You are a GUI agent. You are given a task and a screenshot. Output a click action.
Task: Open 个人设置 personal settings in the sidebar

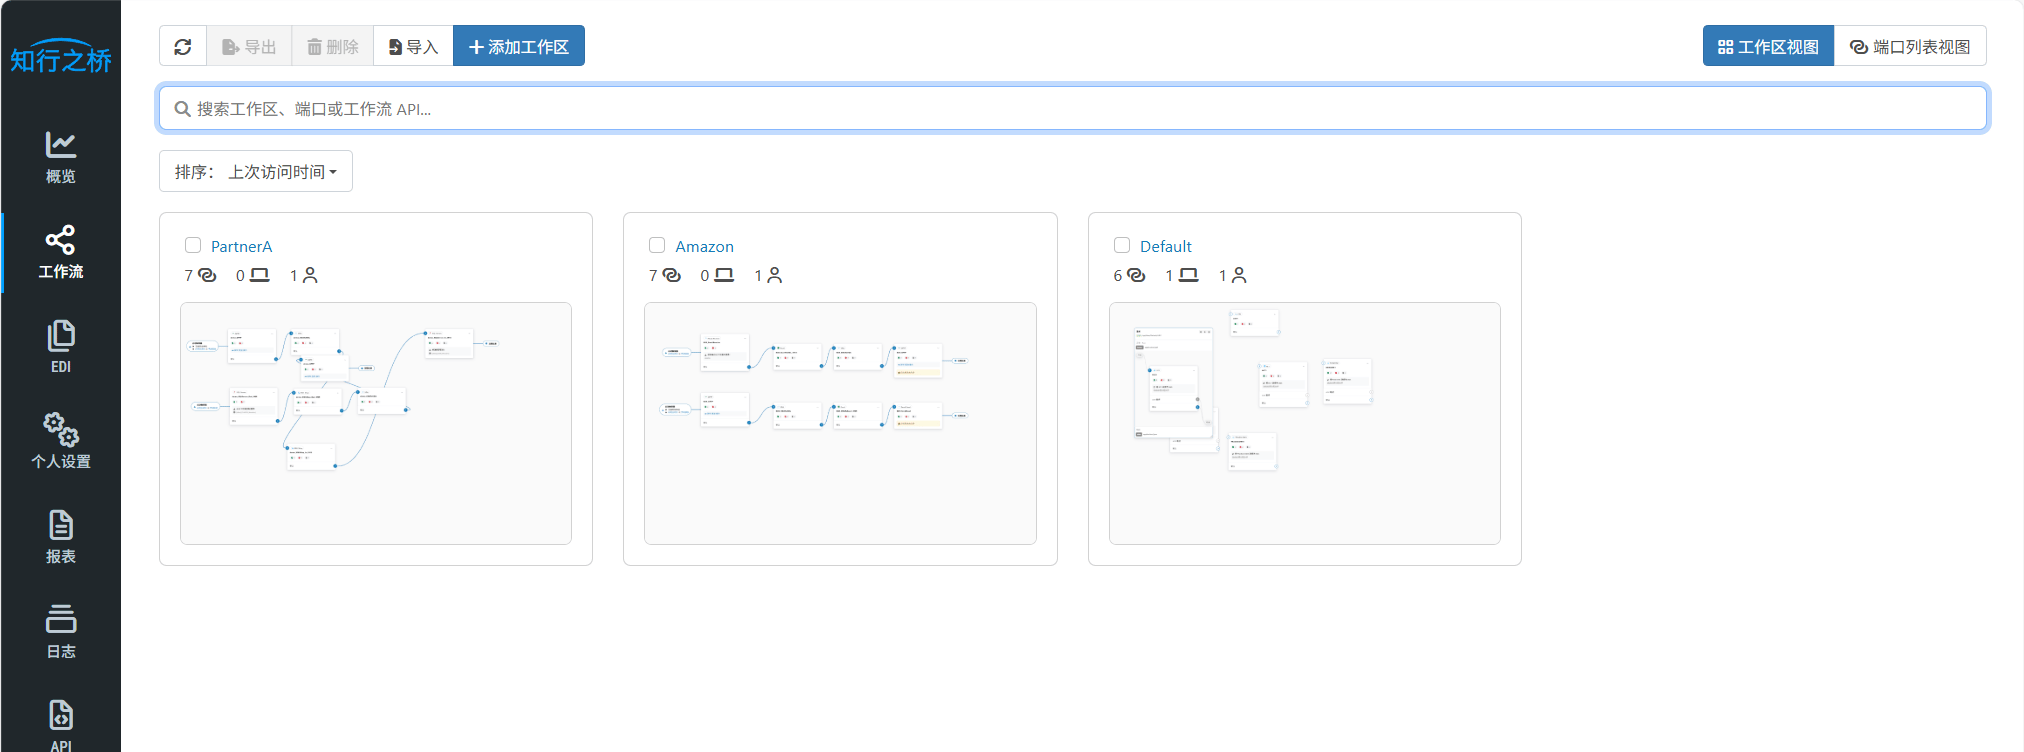(61, 442)
